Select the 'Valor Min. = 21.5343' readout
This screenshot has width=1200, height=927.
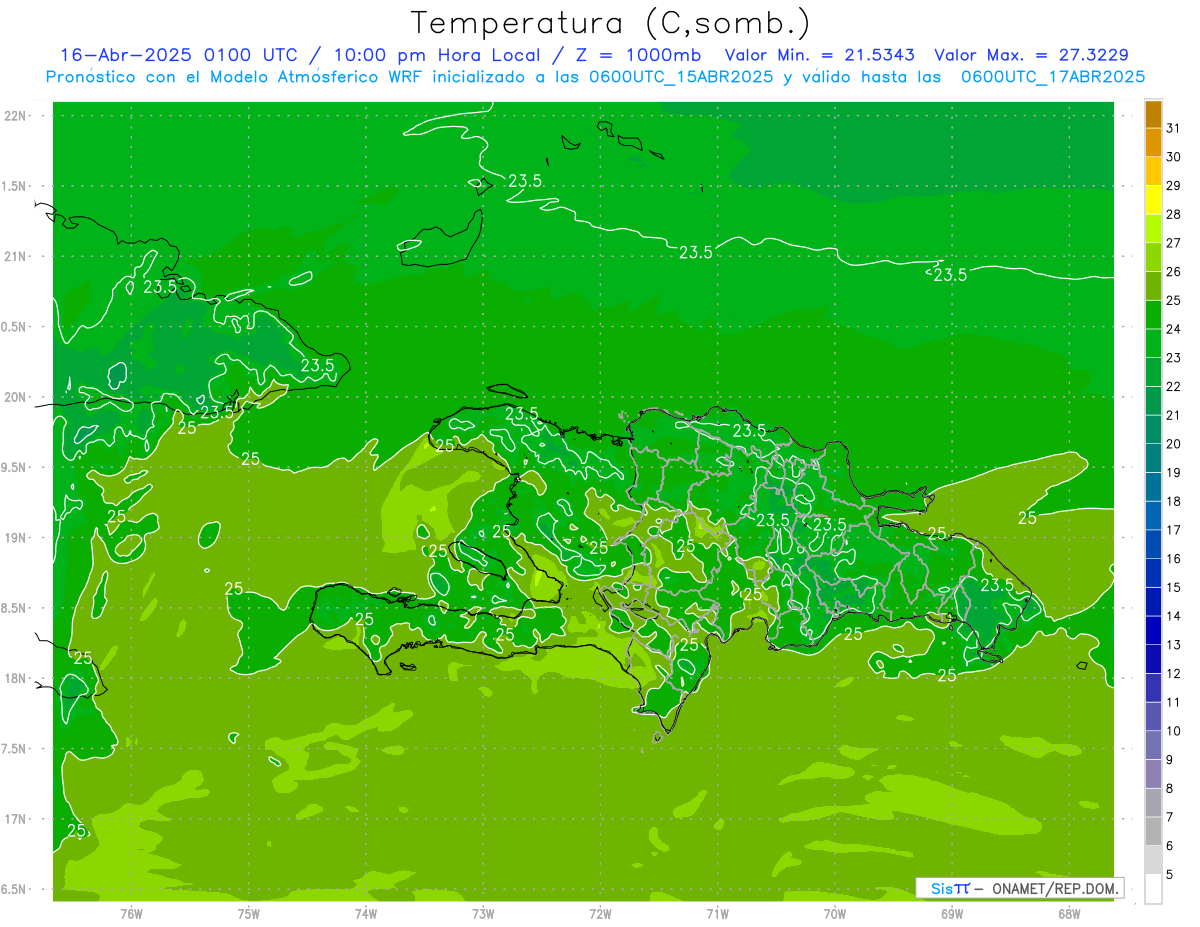(819, 55)
